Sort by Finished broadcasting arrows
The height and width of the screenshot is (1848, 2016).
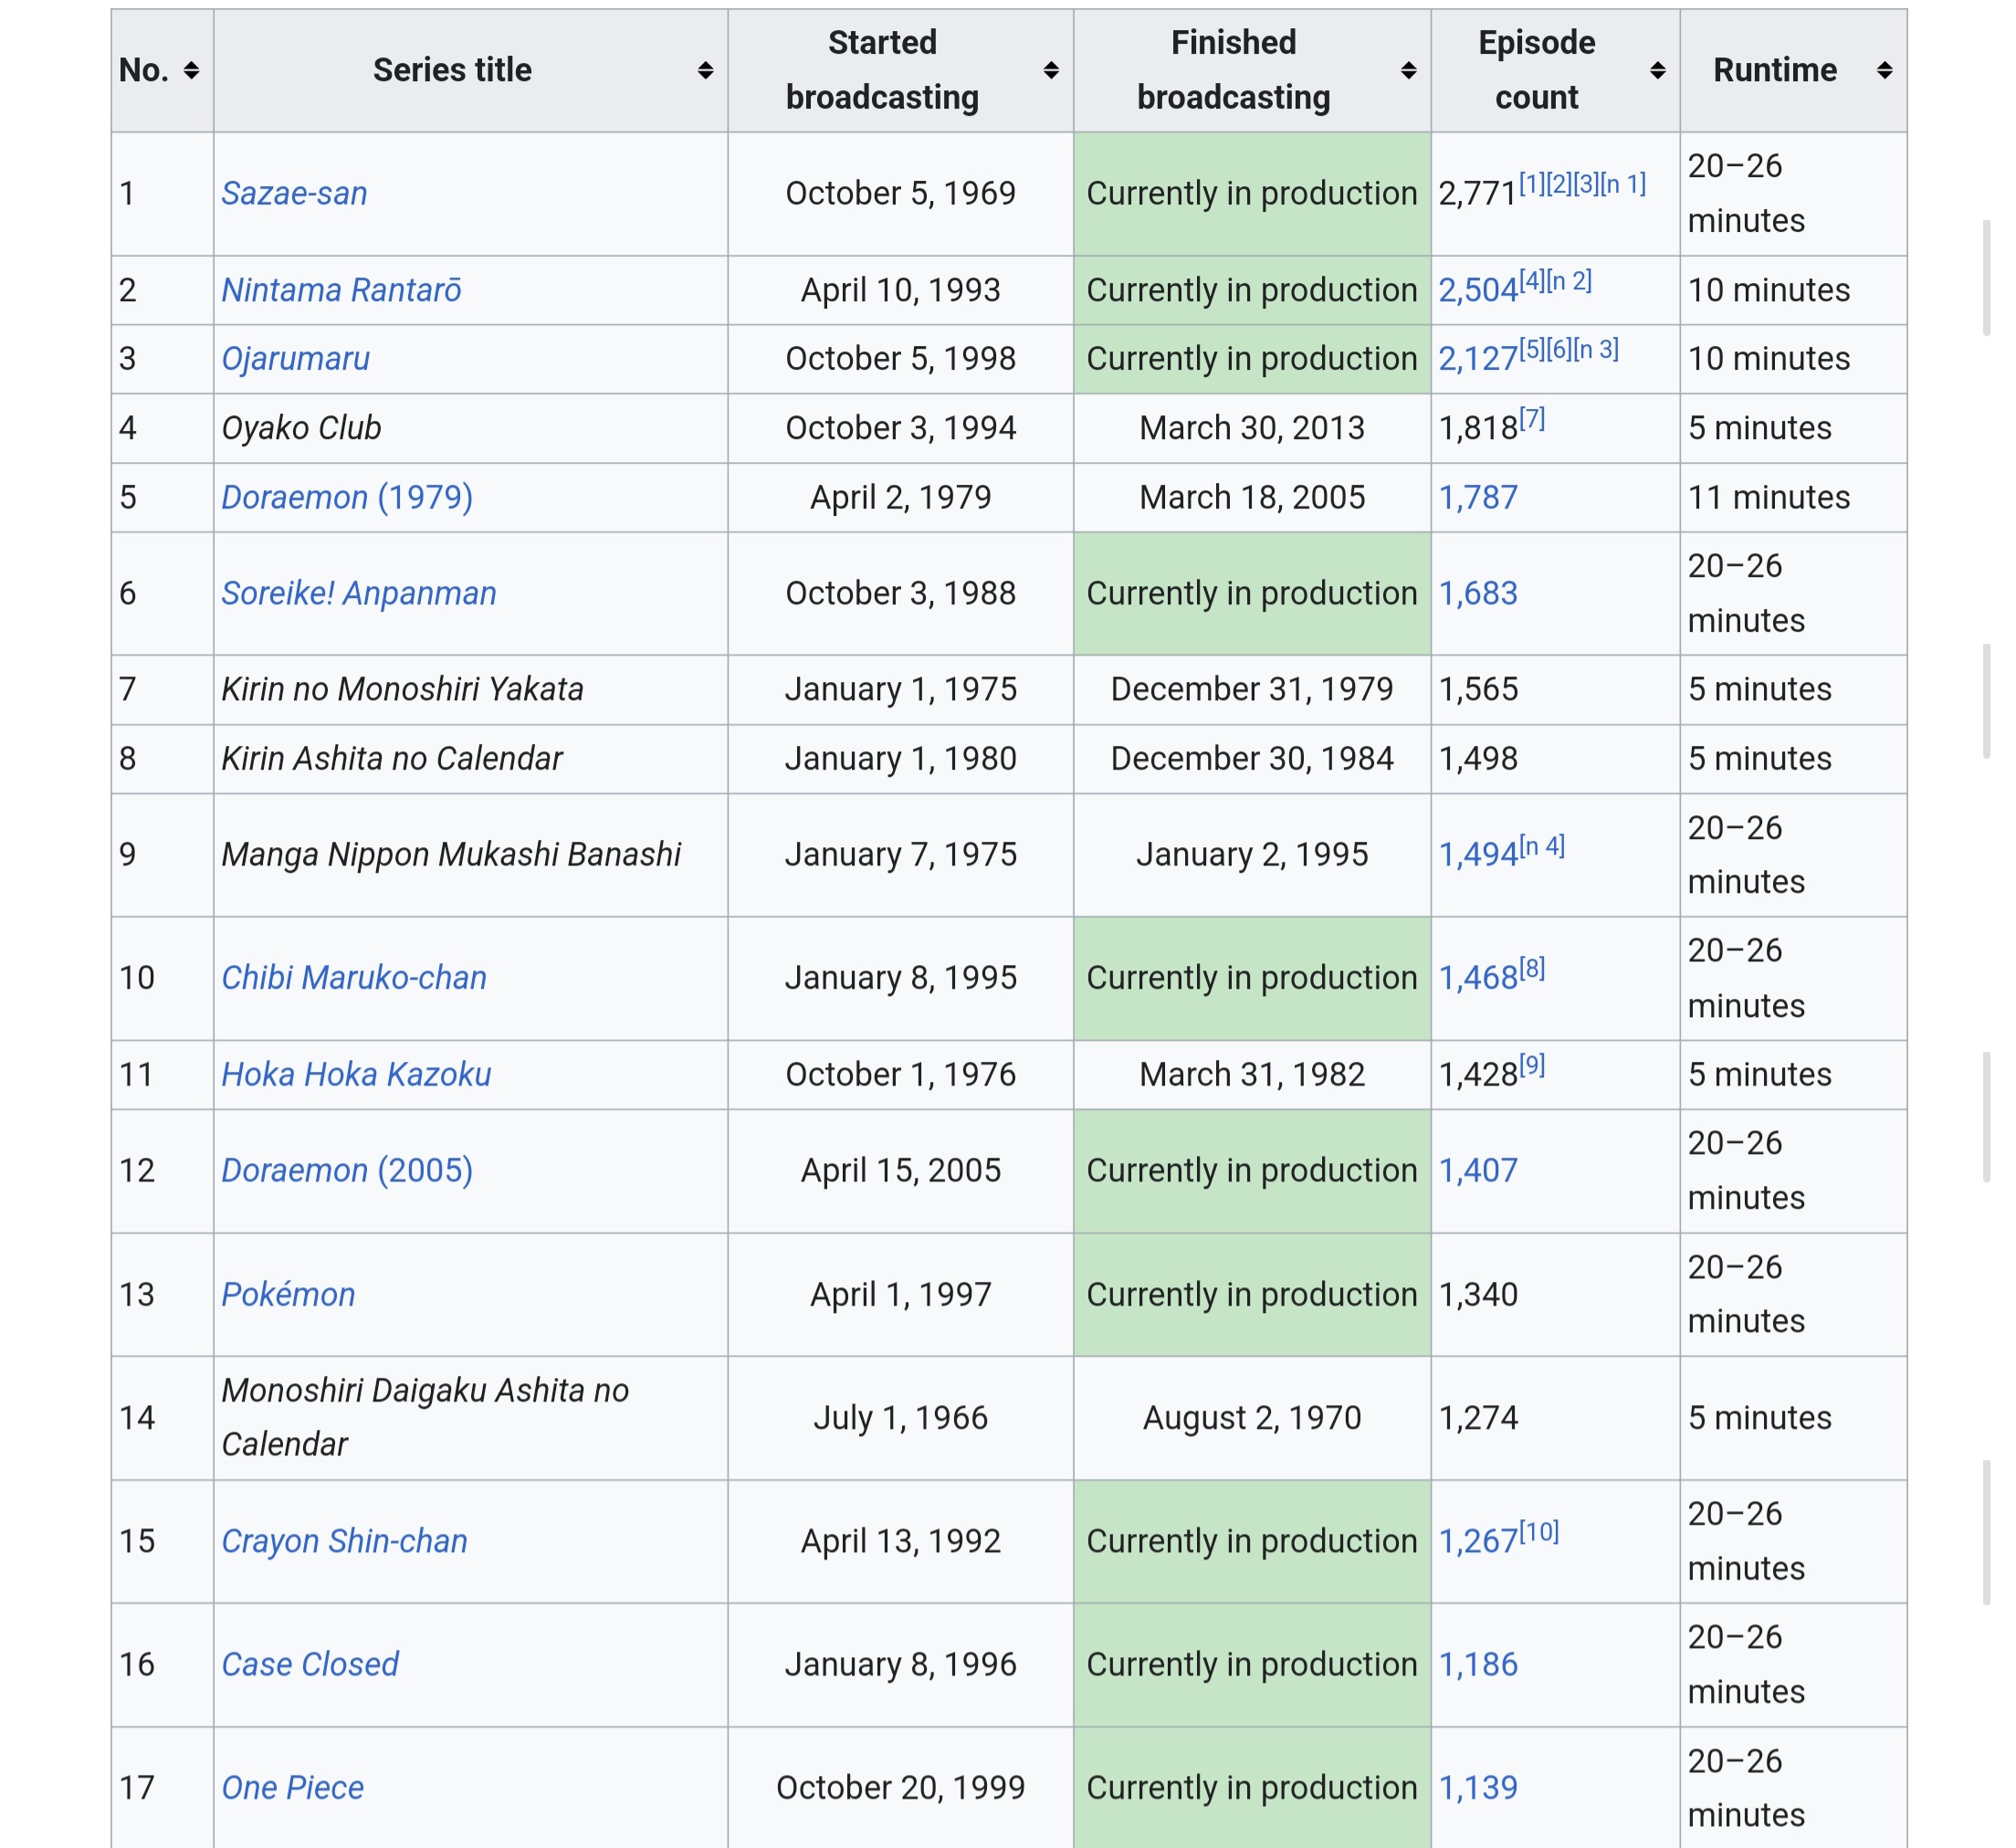tap(1408, 70)
